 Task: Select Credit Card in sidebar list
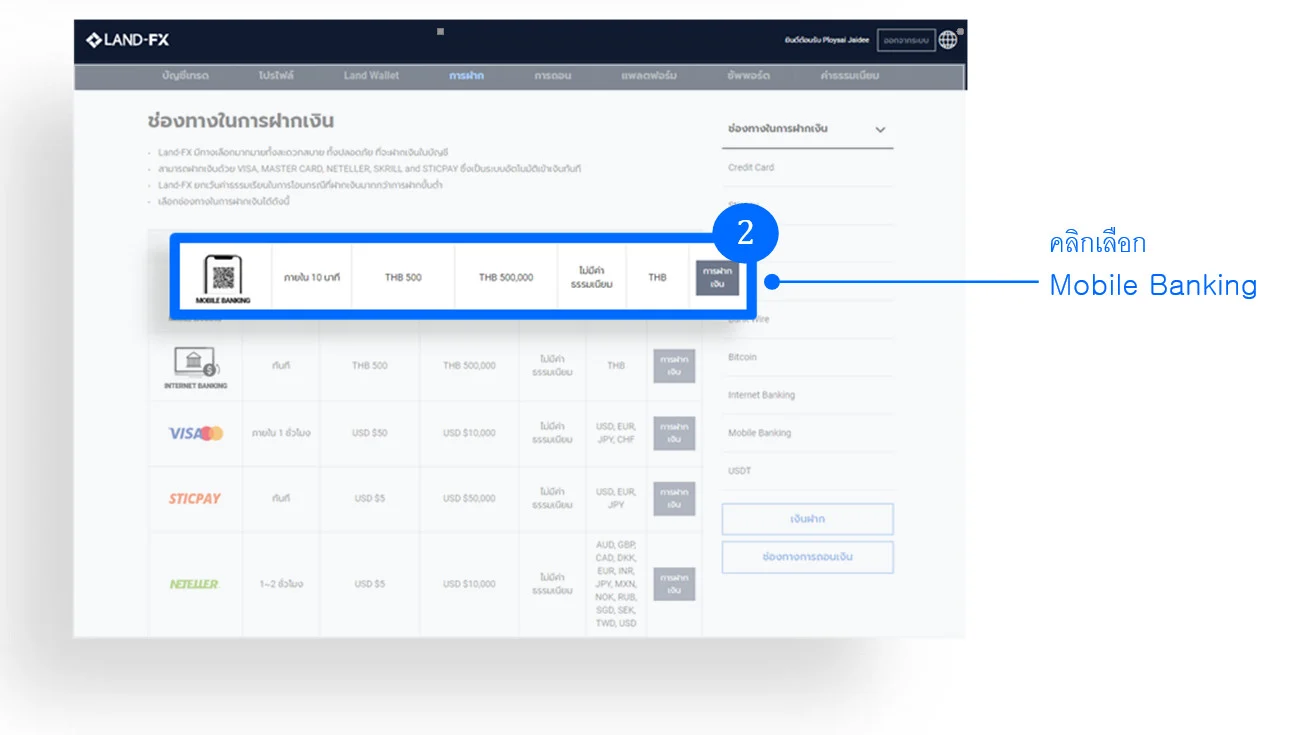(751, 168)
